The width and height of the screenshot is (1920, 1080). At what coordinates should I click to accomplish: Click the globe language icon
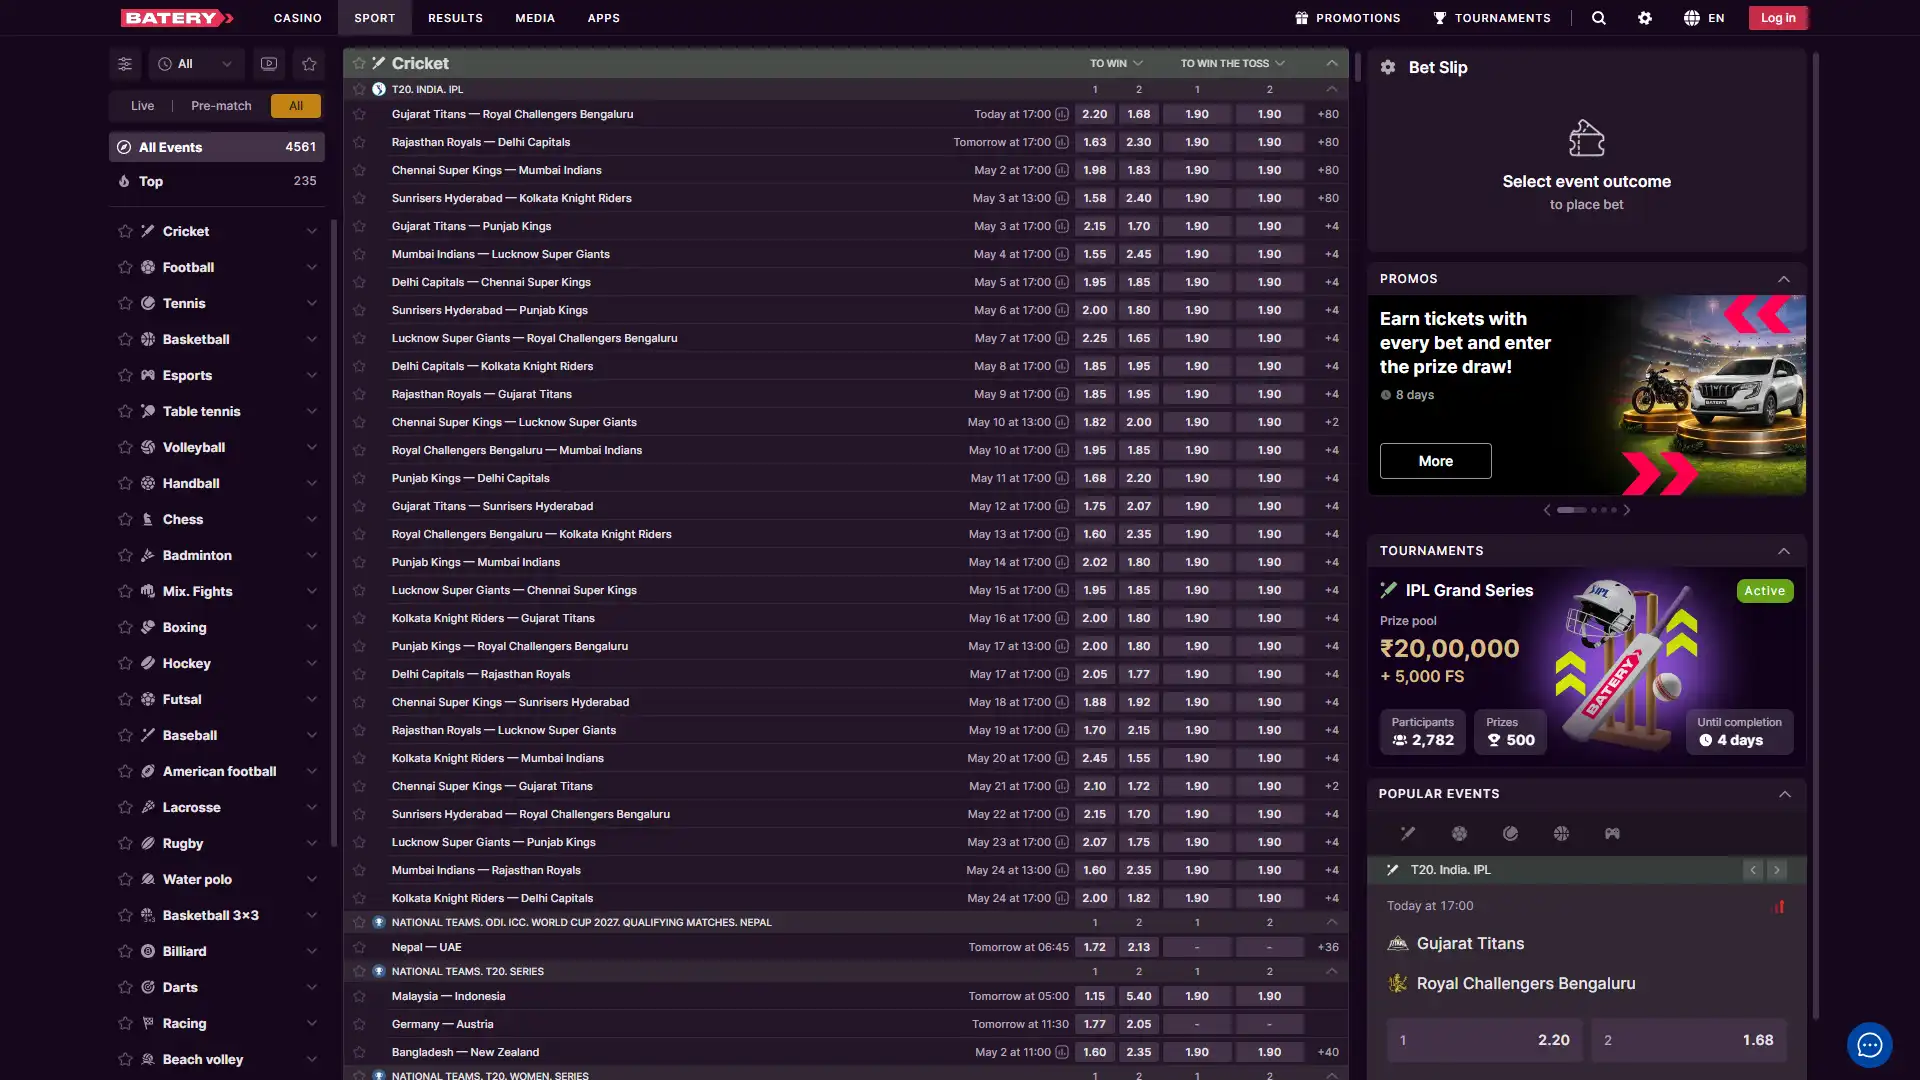[x=1691, y=18]
